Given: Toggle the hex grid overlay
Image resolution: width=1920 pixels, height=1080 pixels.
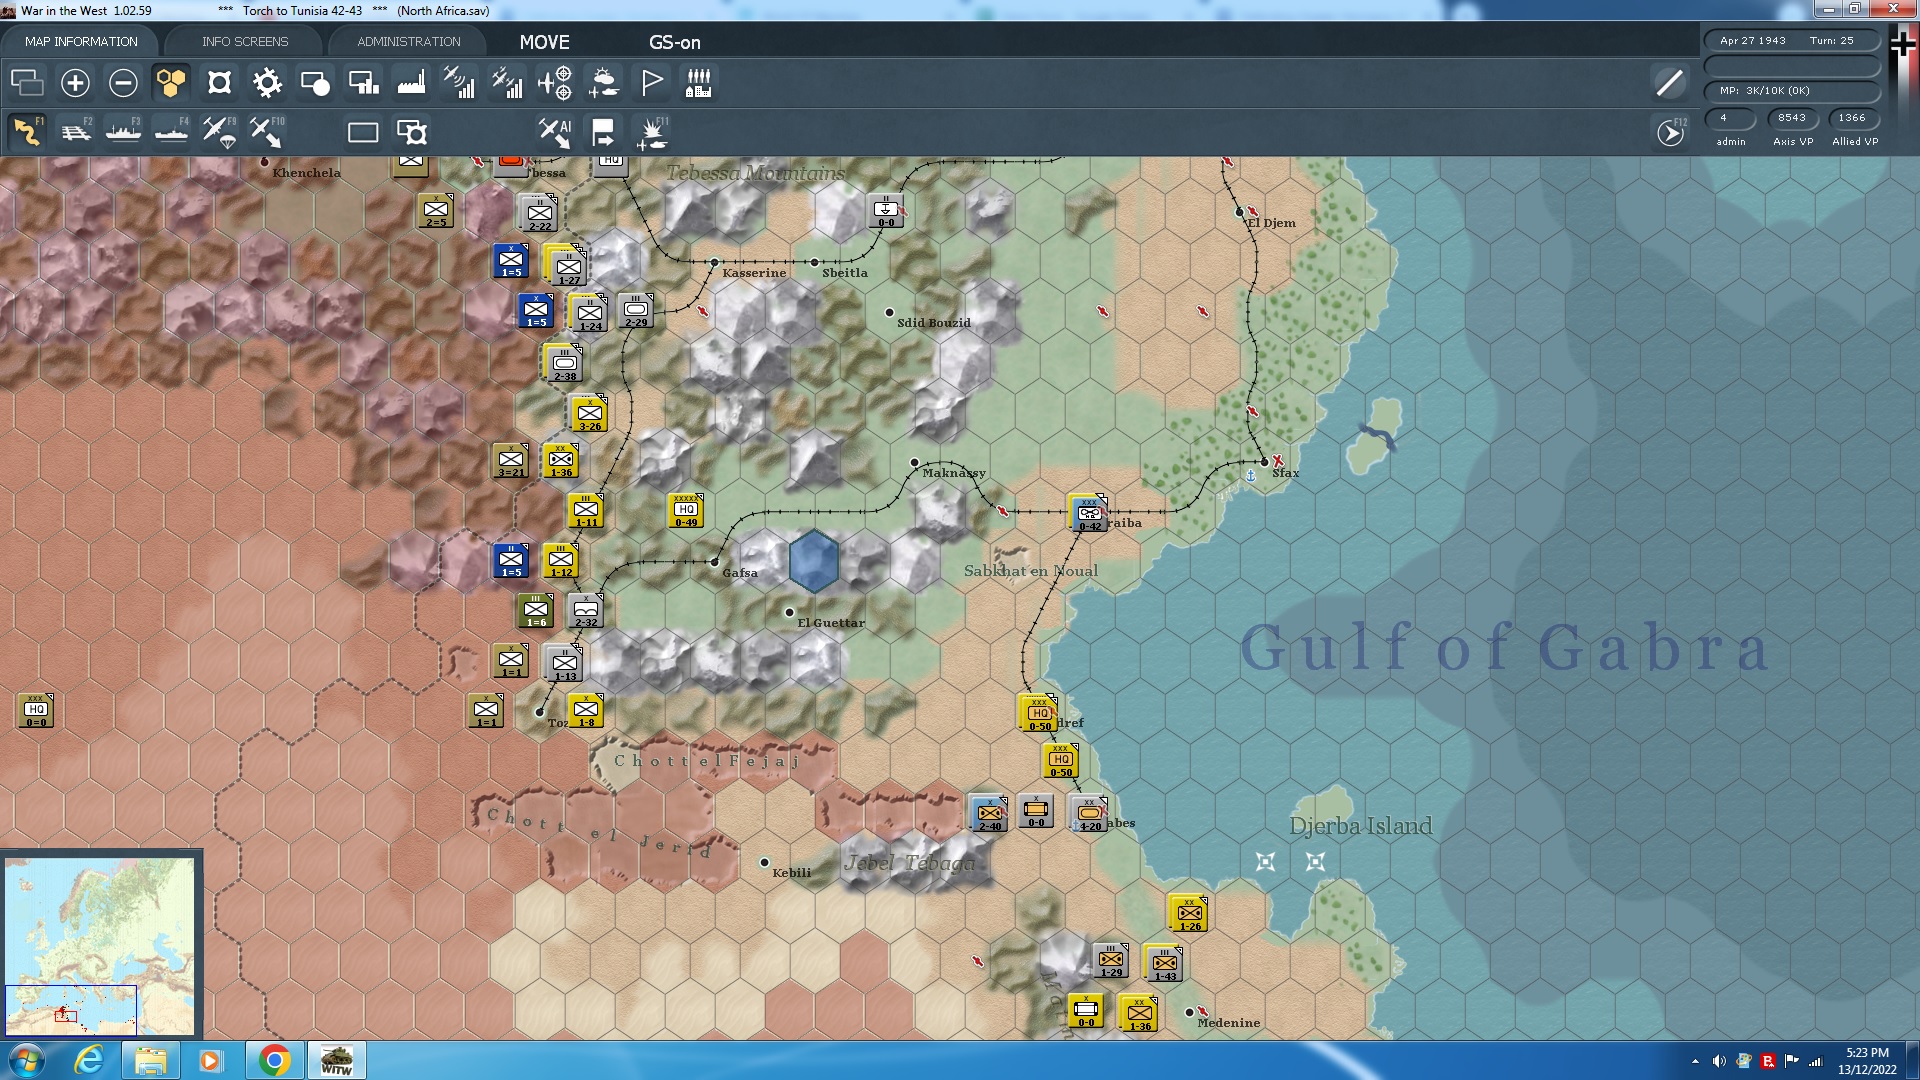Looking at the screenshot, I should point(171,83).
